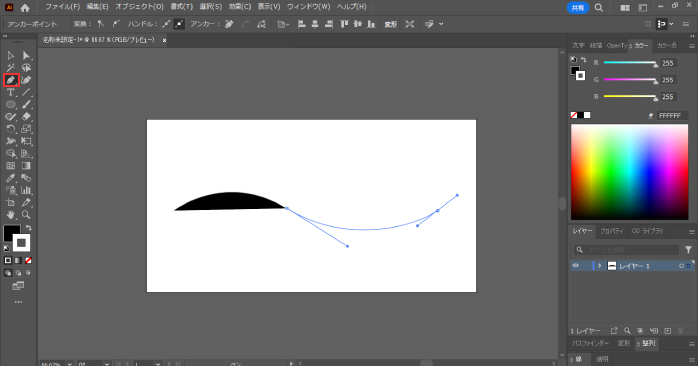Swap fill and stroke in toolbar
Screen dimensions: 698x366
click(28, 228)
